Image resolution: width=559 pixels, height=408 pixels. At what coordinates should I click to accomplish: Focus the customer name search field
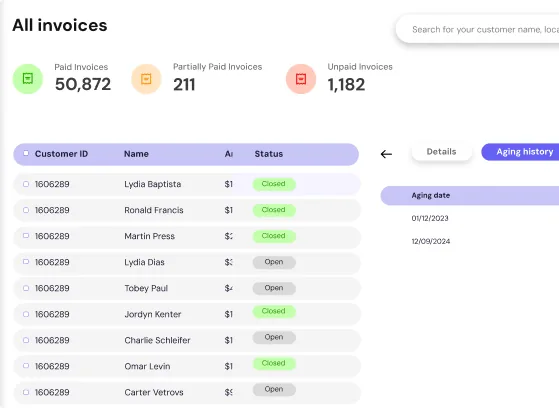tap(477, 29)
